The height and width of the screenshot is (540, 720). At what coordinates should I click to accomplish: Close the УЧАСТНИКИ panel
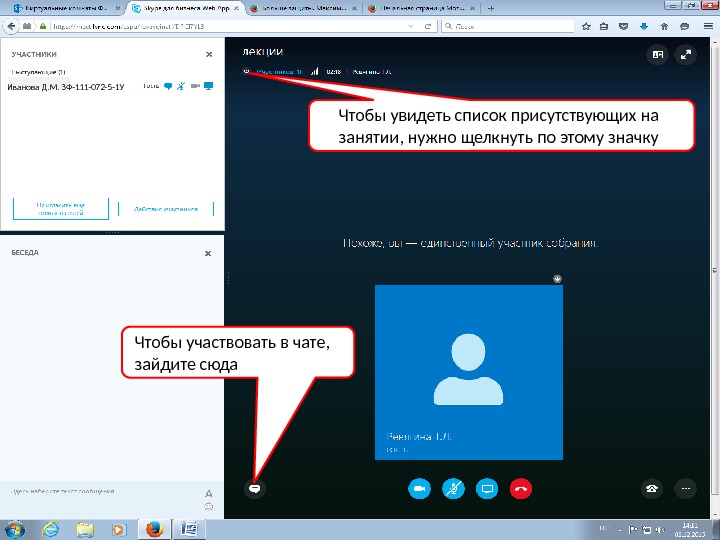pyautogui.click(x=209, y=54)
